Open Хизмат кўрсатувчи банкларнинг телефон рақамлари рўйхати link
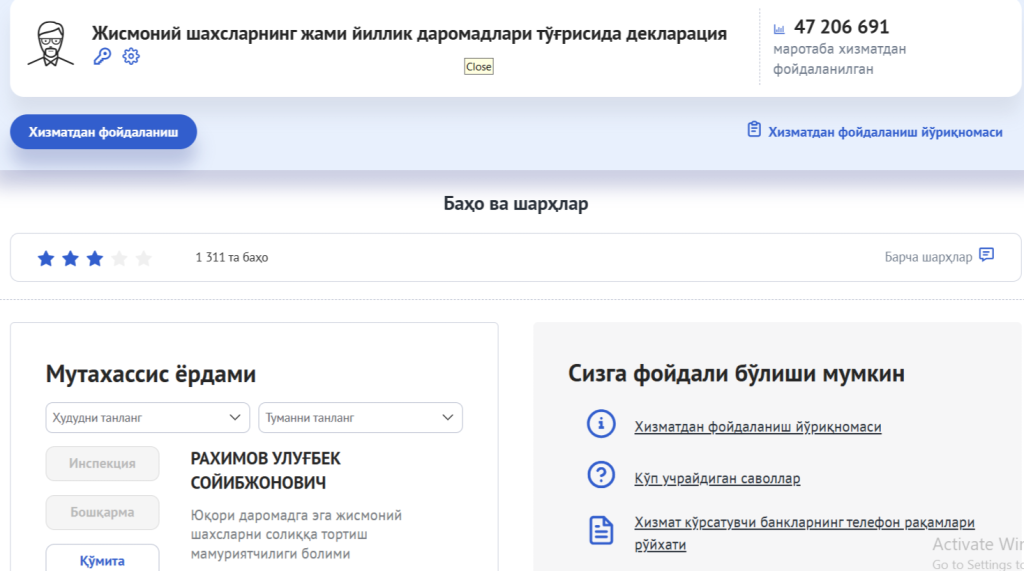 coord(804,533)
